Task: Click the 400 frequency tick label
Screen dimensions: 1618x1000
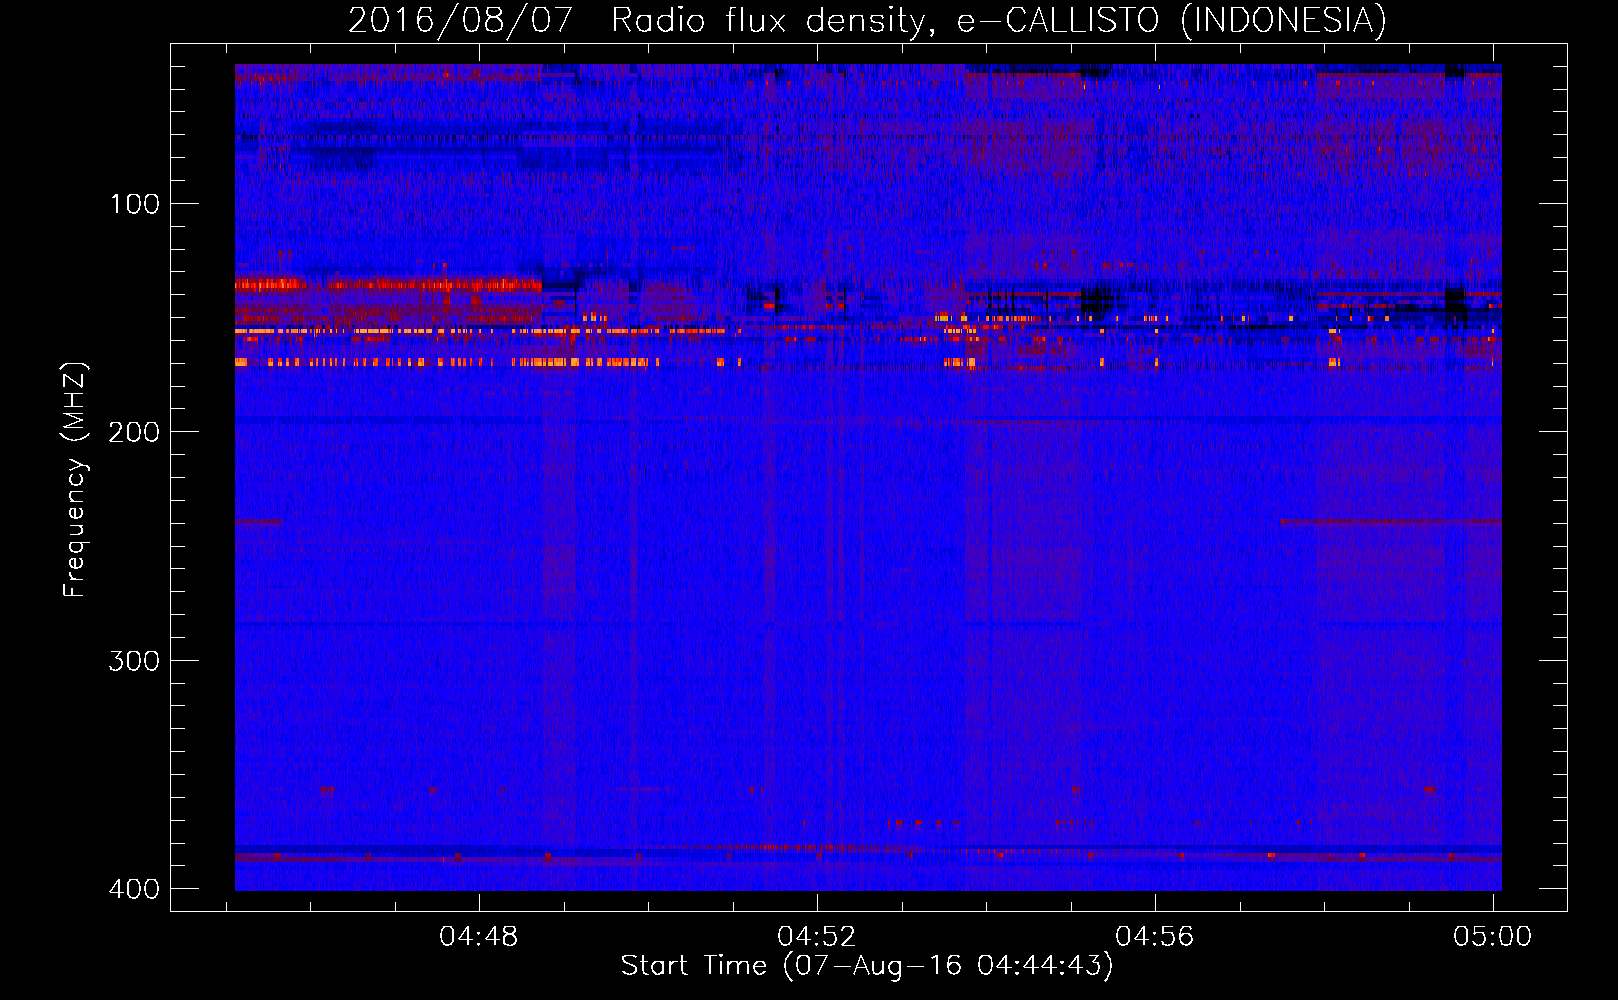Action: (134, 889)
